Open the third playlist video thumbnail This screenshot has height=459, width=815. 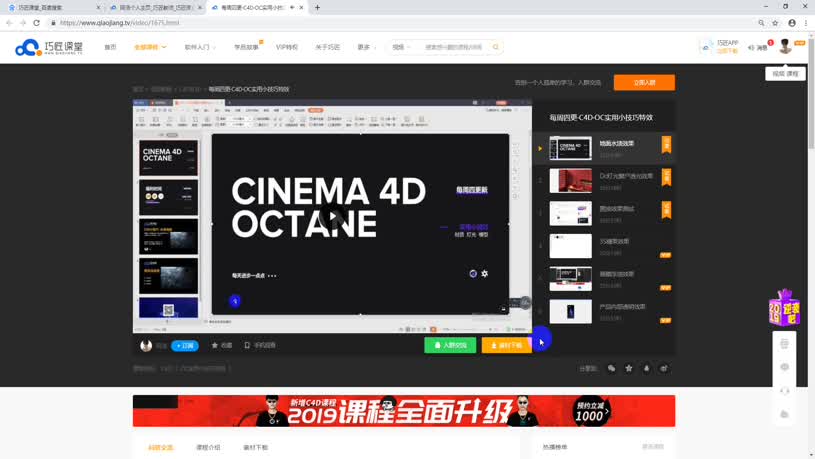pyautogui.click(x=570, y=213)
